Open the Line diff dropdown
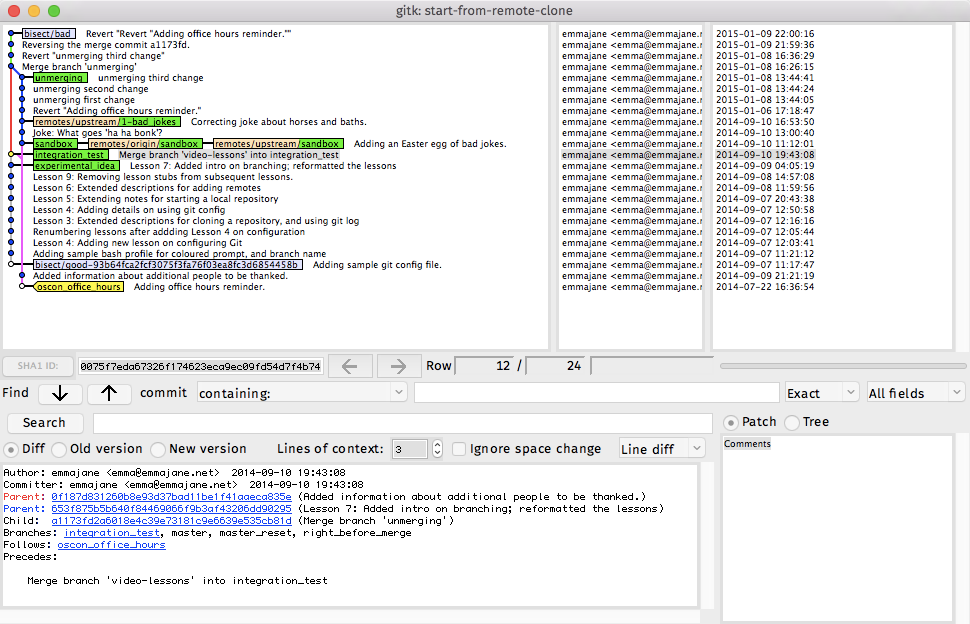Screen dimensions: 970x624 661,448
